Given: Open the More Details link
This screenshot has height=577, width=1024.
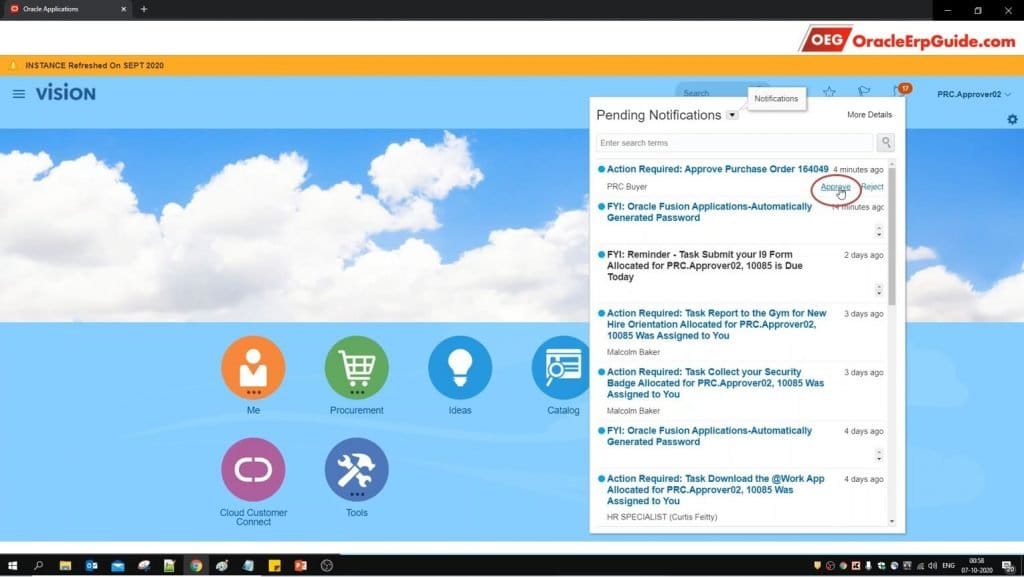Looking at the screenshot, I should 869,115.
